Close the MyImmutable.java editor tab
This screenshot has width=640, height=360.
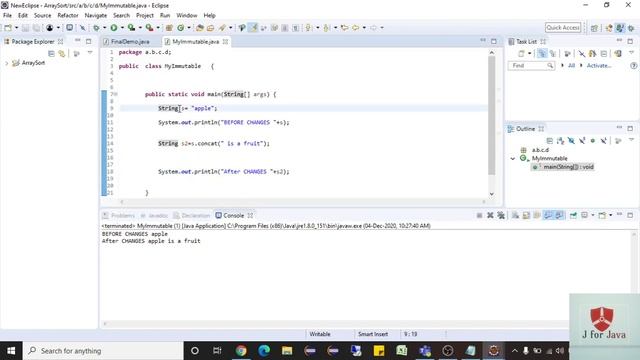[225, 42]
